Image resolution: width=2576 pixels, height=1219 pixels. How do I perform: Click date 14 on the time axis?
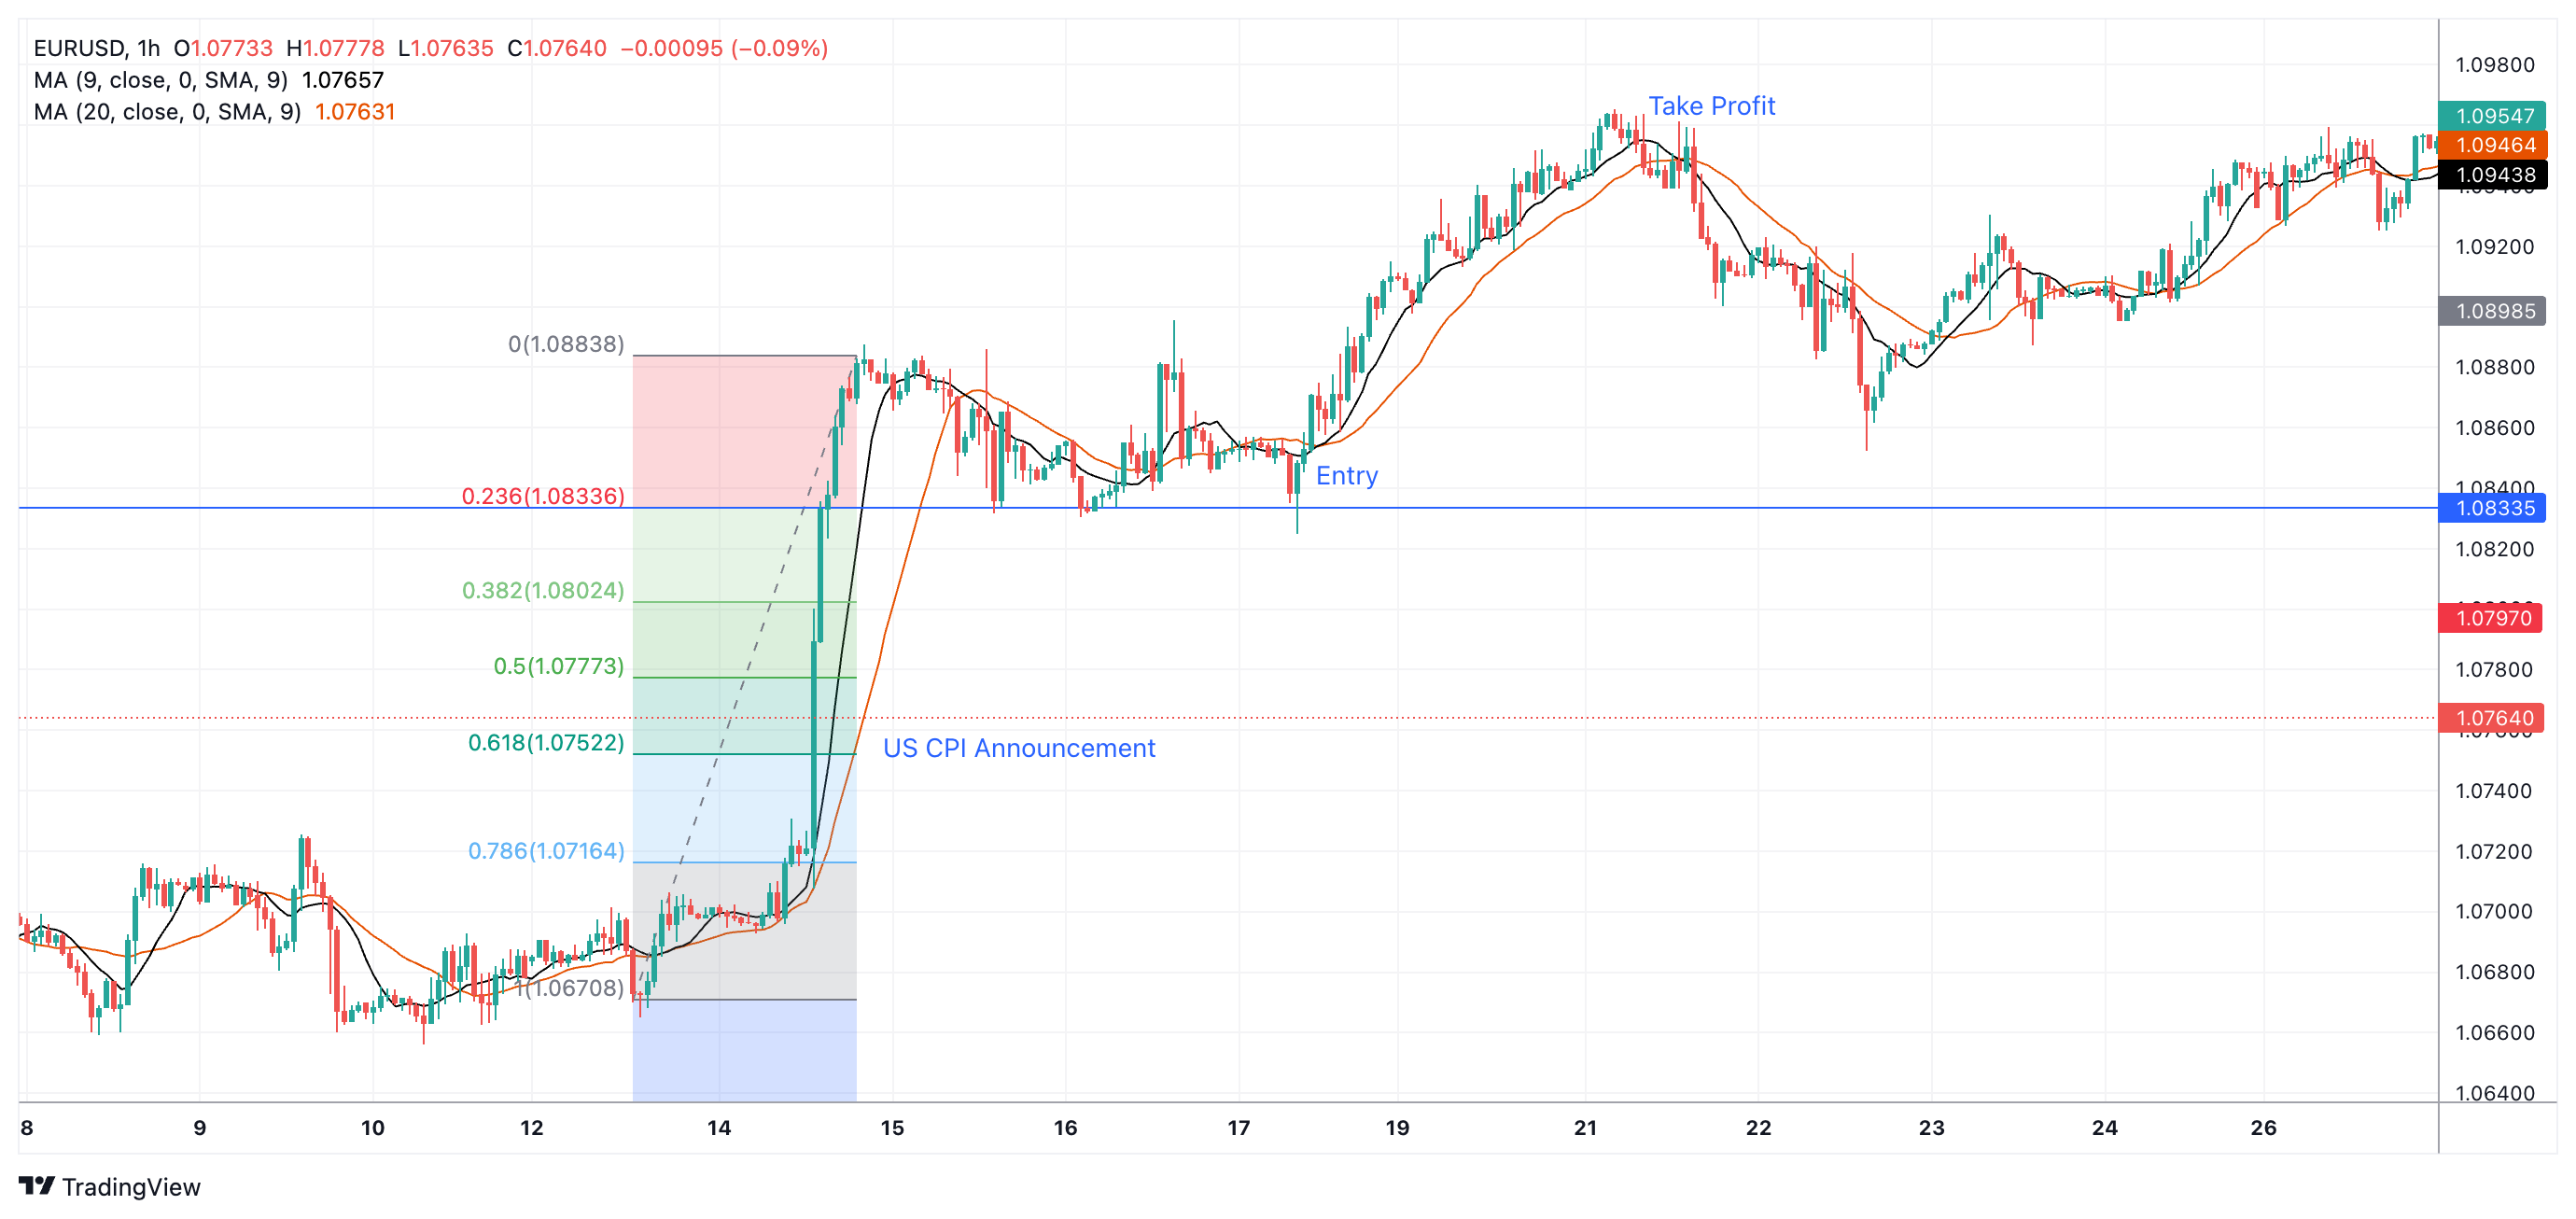pos(718,1128)
